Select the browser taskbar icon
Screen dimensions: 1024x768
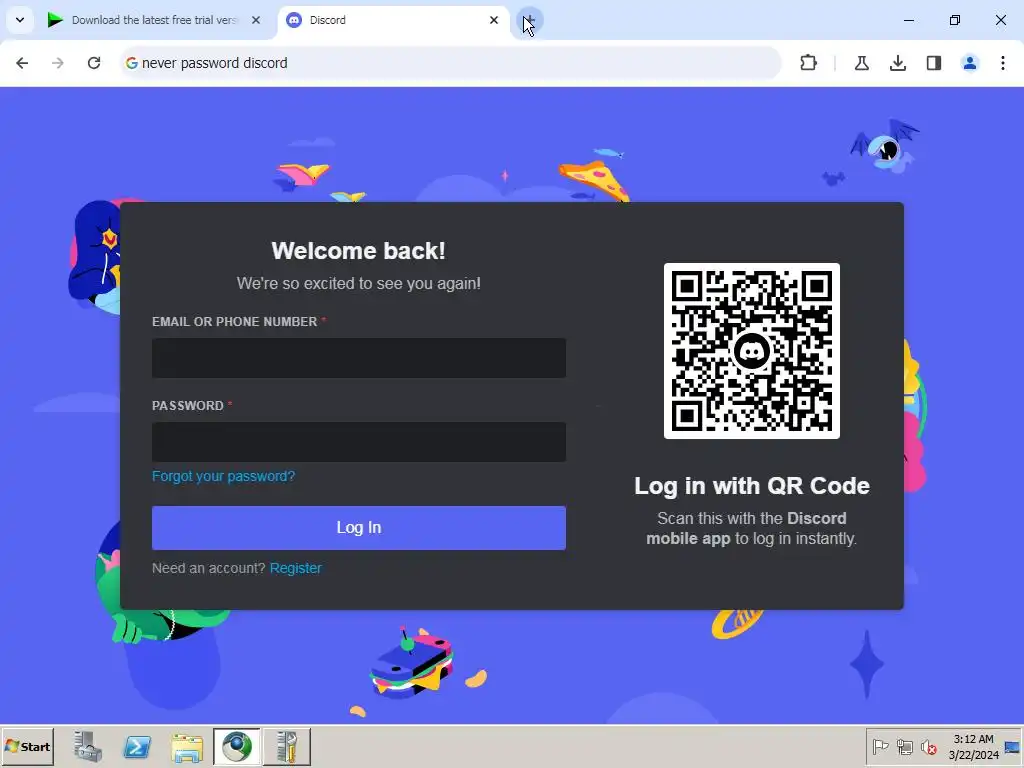[x=236, y=746]
